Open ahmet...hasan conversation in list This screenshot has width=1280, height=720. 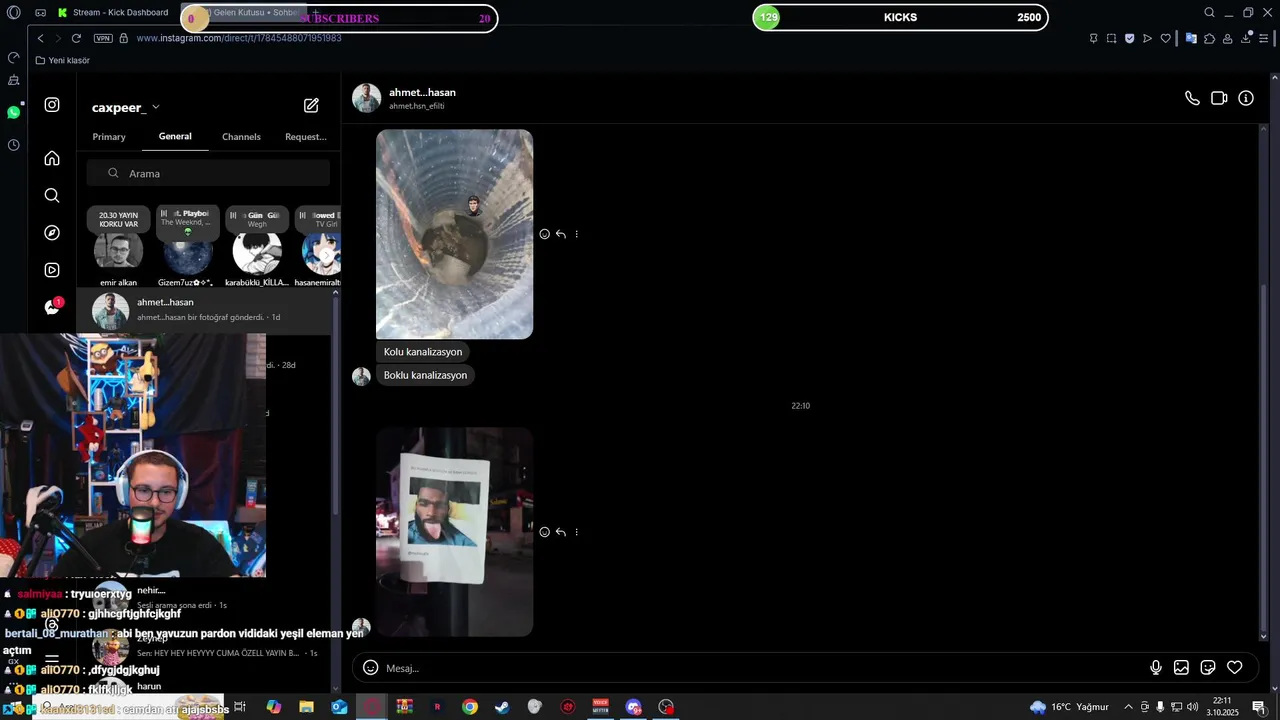[x=204, y=310]
